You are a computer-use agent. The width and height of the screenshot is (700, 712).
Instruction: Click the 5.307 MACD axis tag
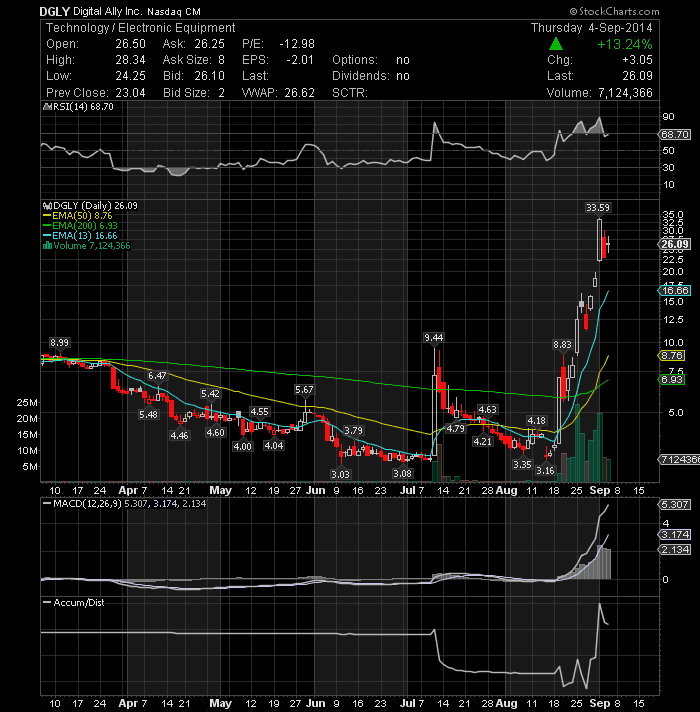pyautogui.click(x=674, y=504)
